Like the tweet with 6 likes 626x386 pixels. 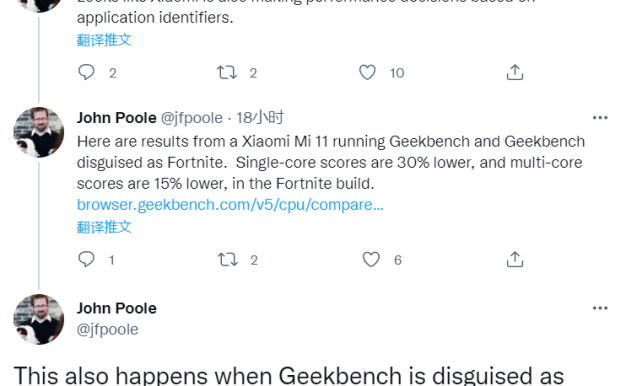coord(371,259)
